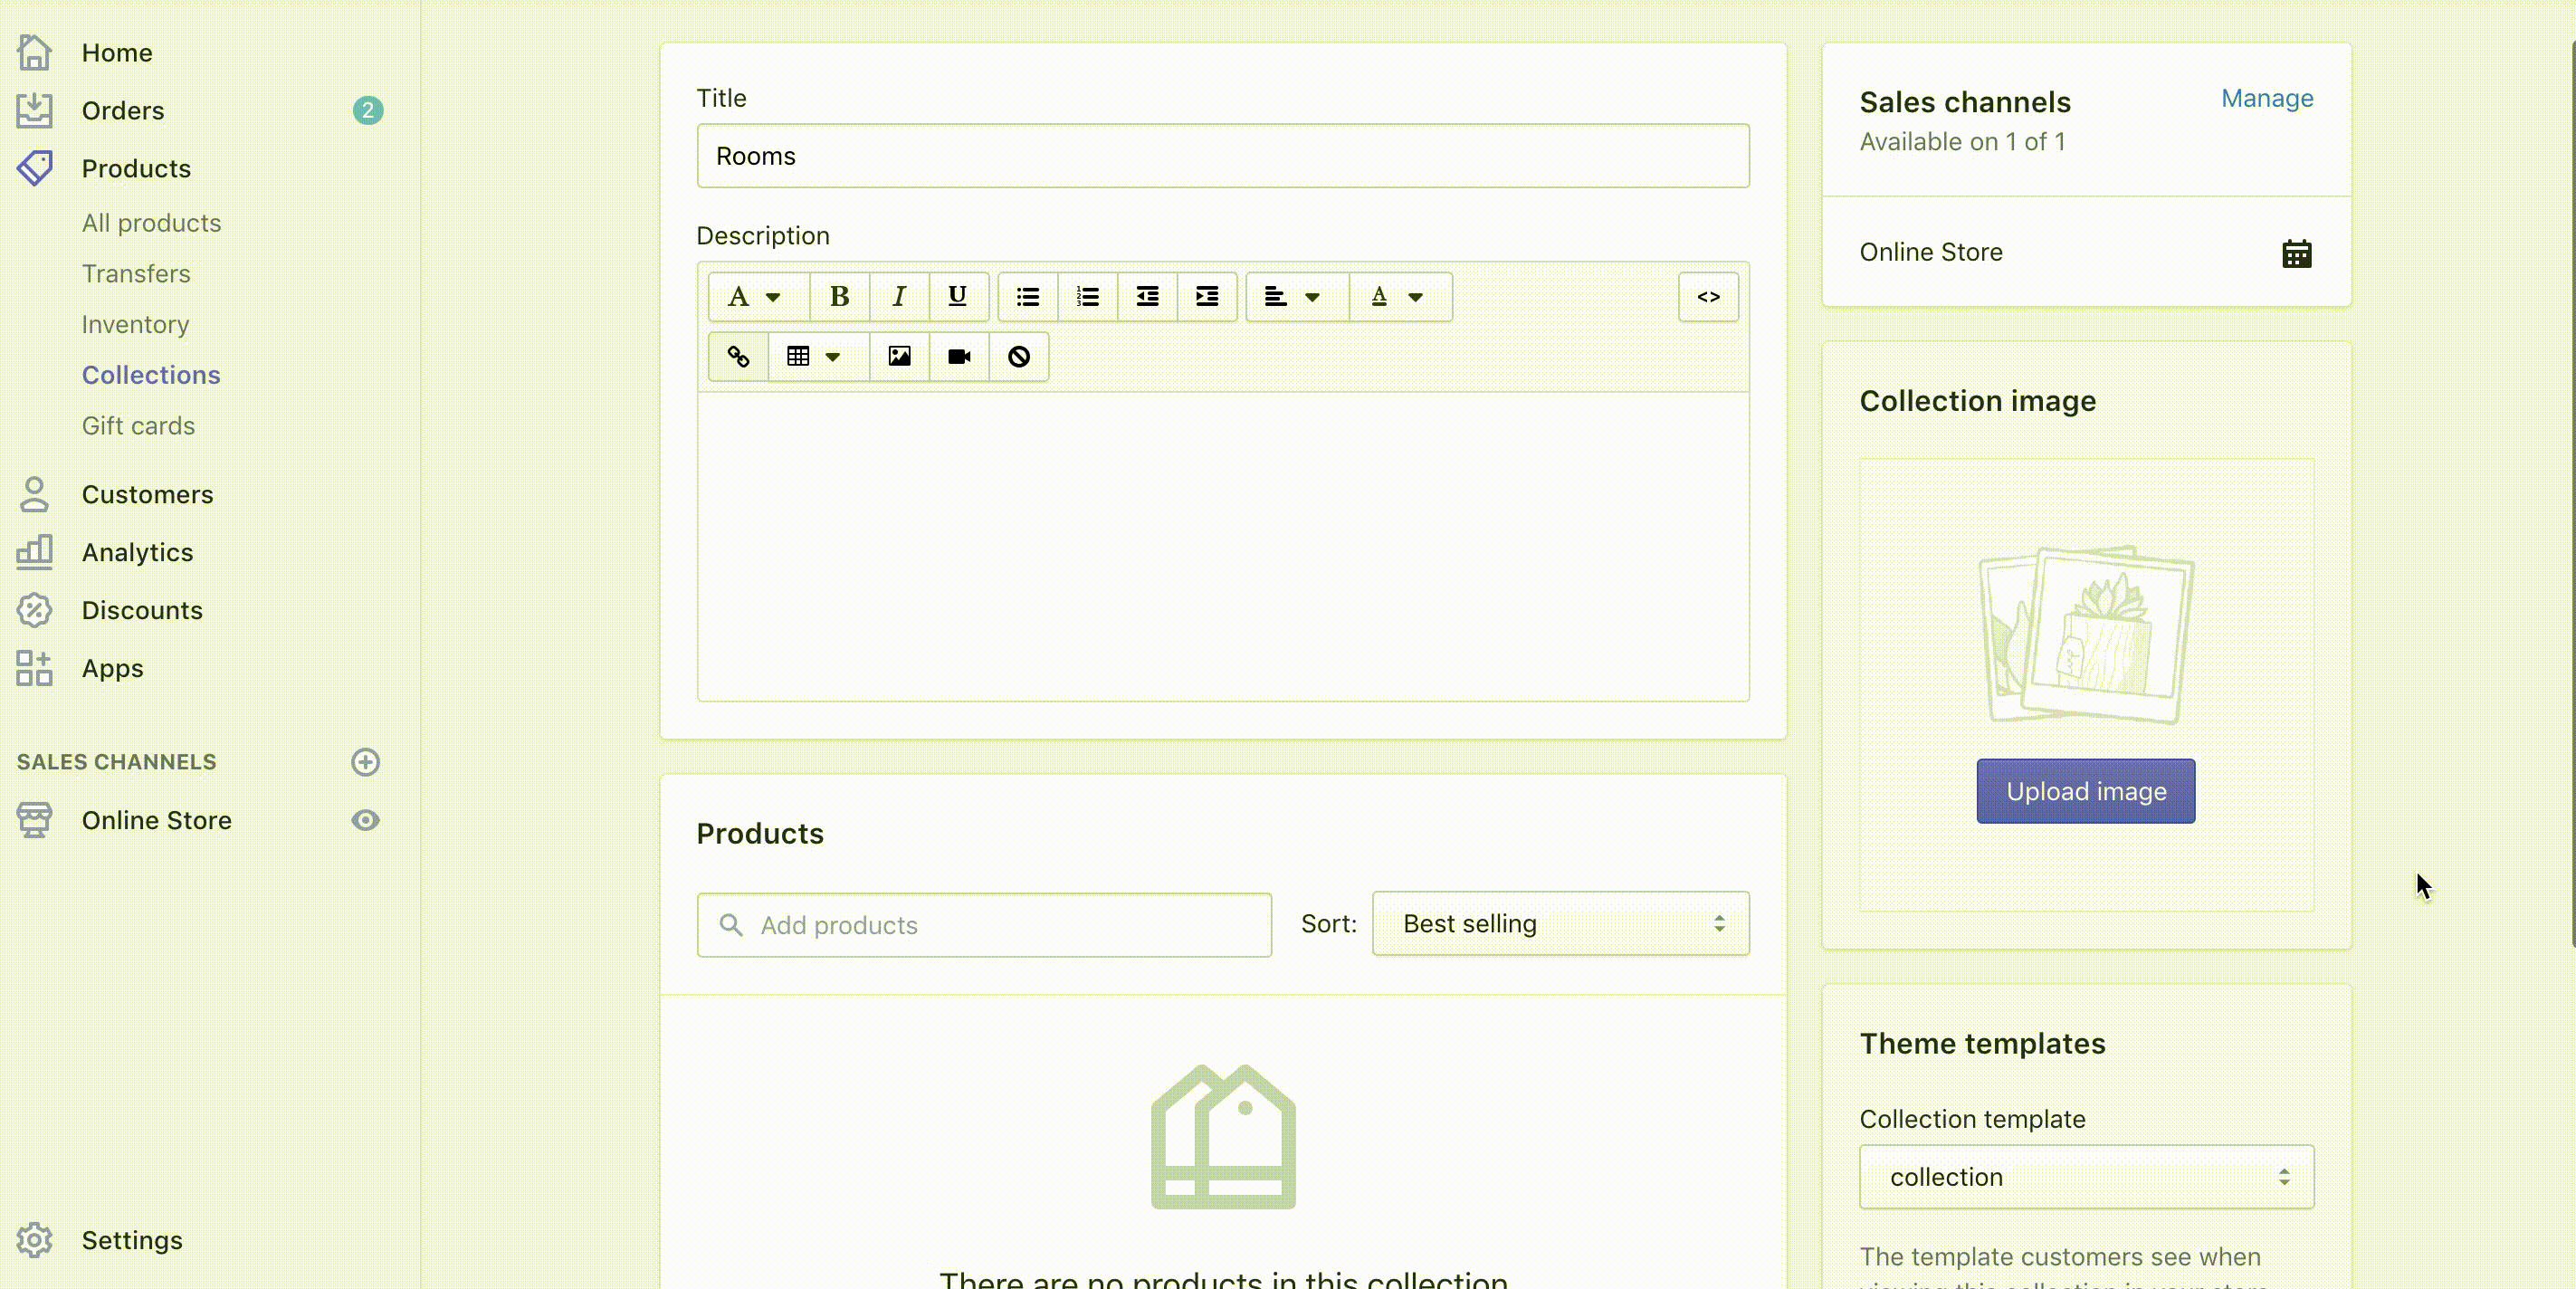This screenshot has width=2576, height=1289.
Task: Toggle numbered list formatting
Action: tap(1087, 297)
